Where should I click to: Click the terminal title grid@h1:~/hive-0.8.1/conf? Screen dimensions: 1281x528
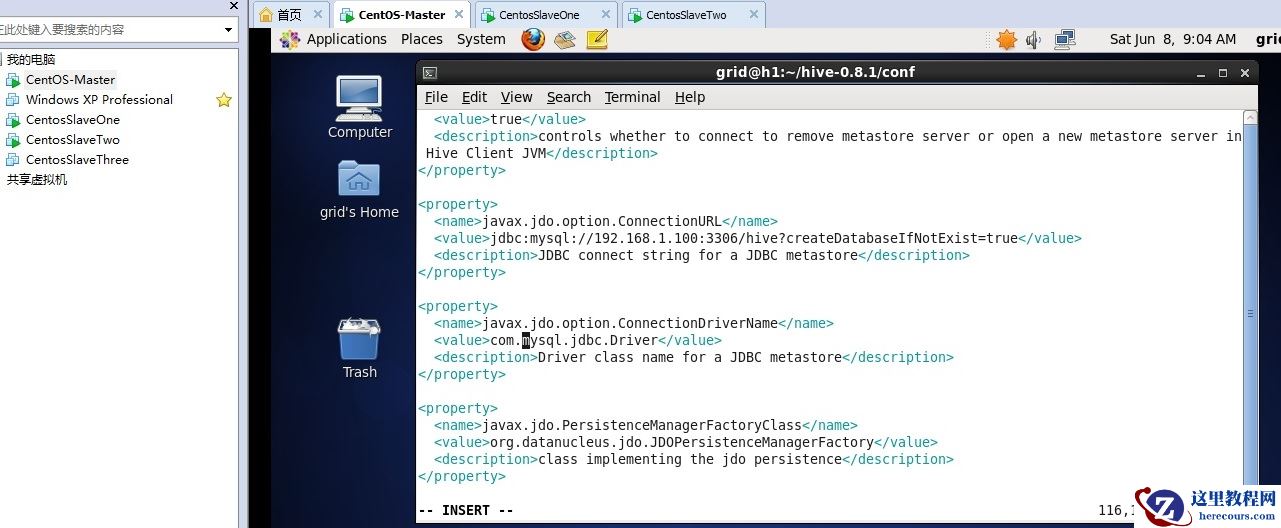(x=815, y=72)
